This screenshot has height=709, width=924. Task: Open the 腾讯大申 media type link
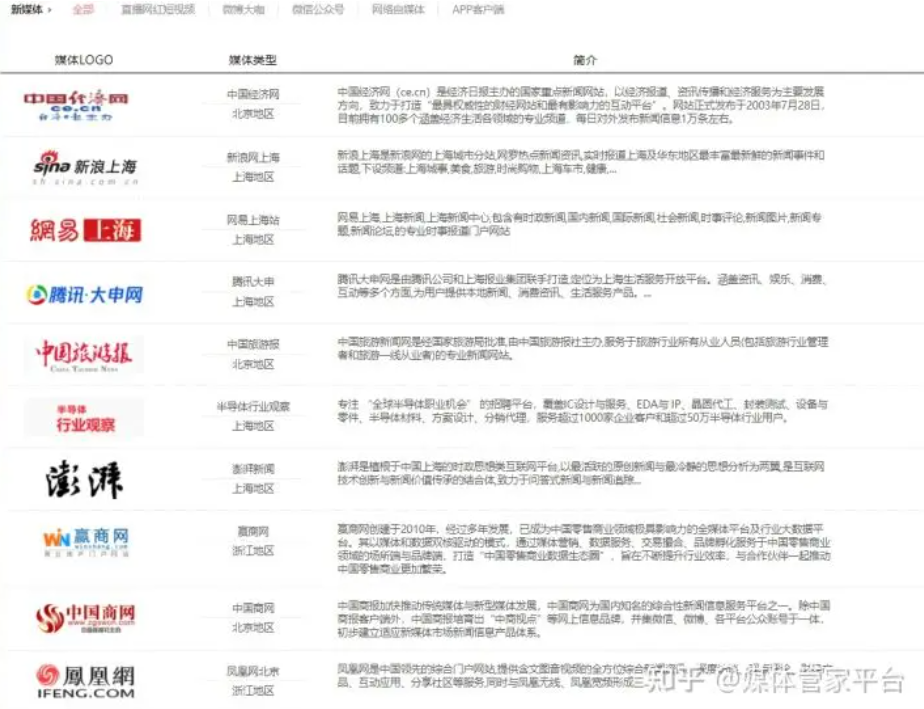tap(253, 282)
